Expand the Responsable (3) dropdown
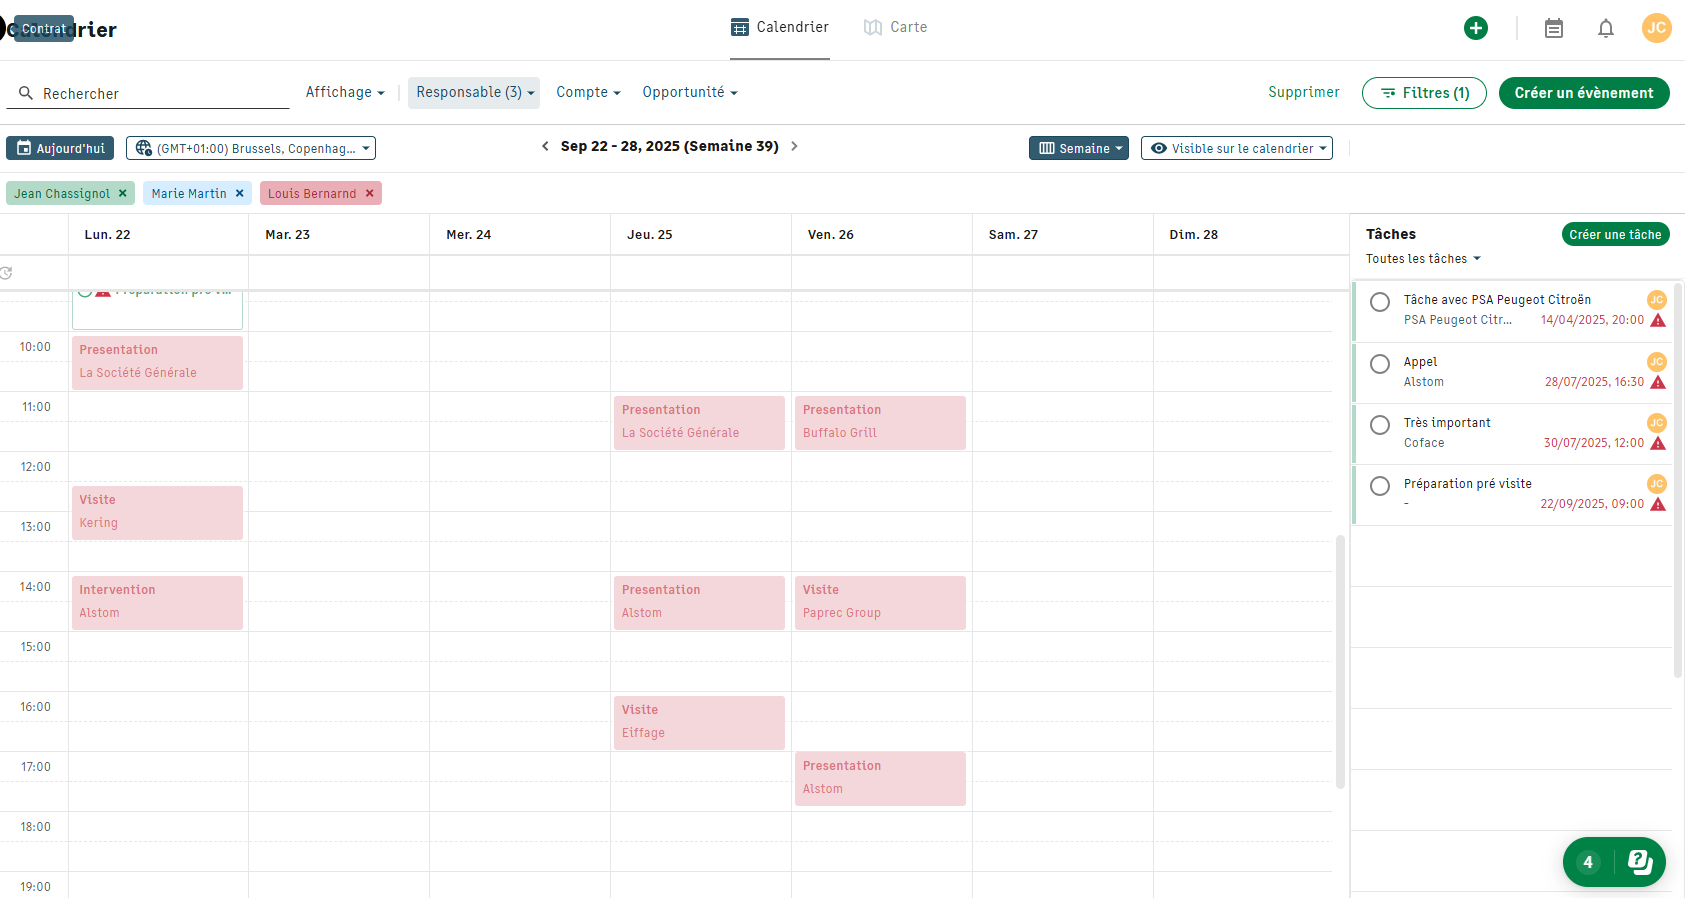 (x=474, y=92)
